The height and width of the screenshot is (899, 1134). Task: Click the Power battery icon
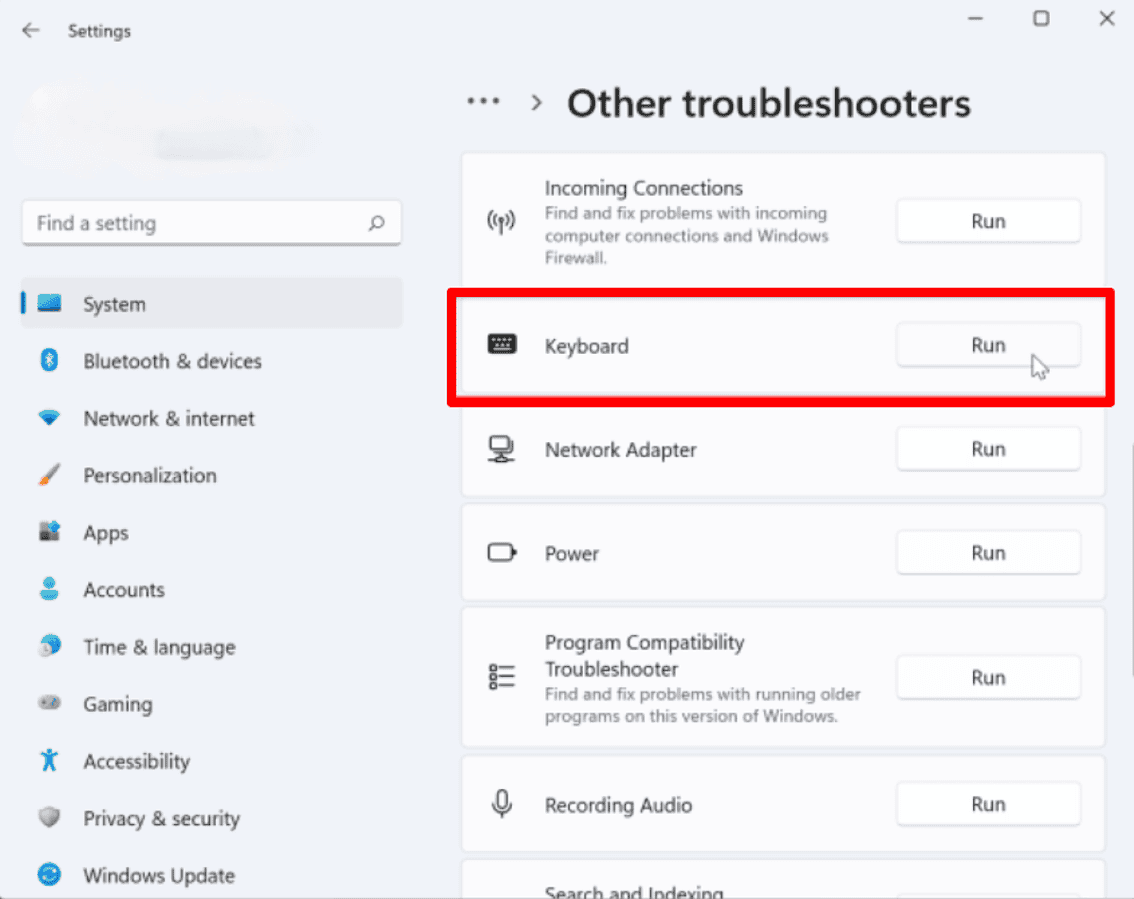(502, 553)
